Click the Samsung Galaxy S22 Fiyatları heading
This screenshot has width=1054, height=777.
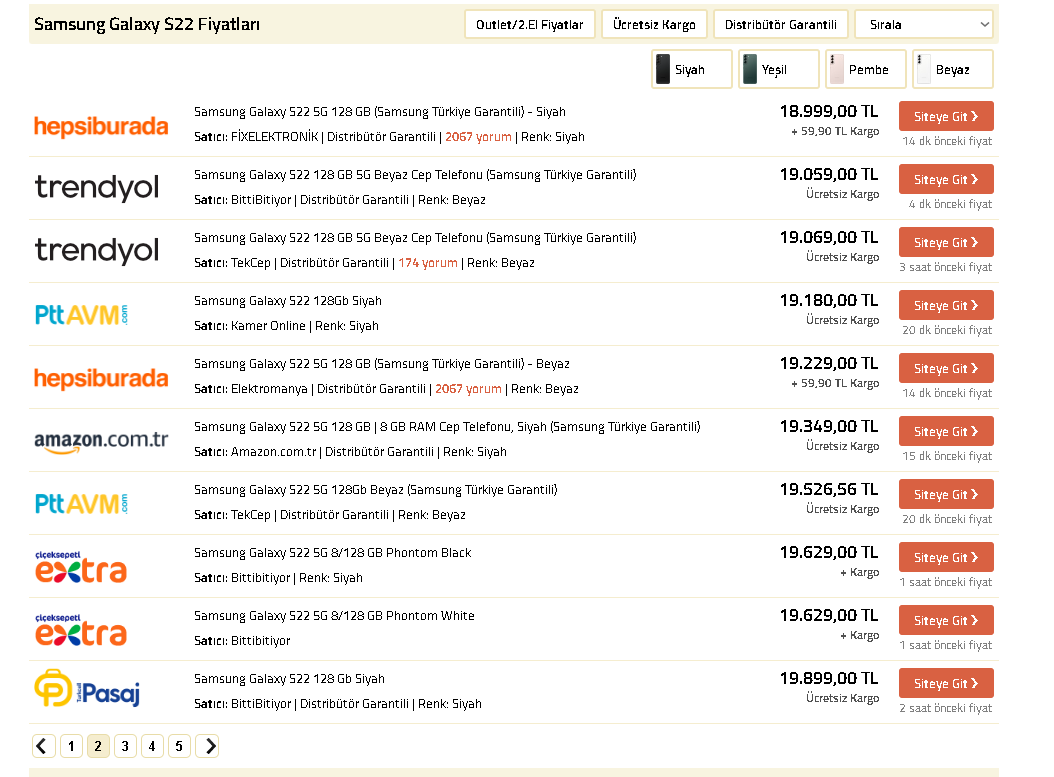tap(147, 24)
